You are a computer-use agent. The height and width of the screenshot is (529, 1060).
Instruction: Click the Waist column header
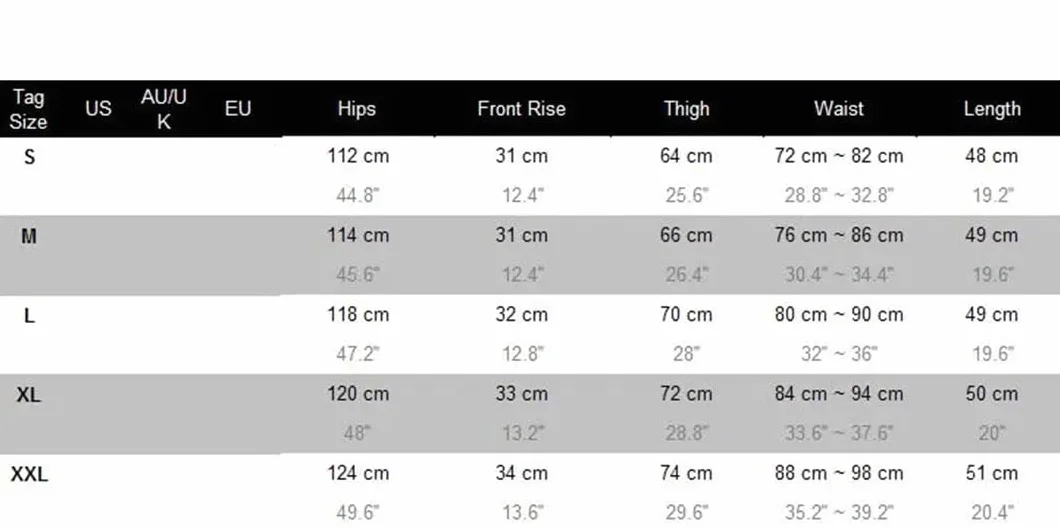tap(839, 109)
